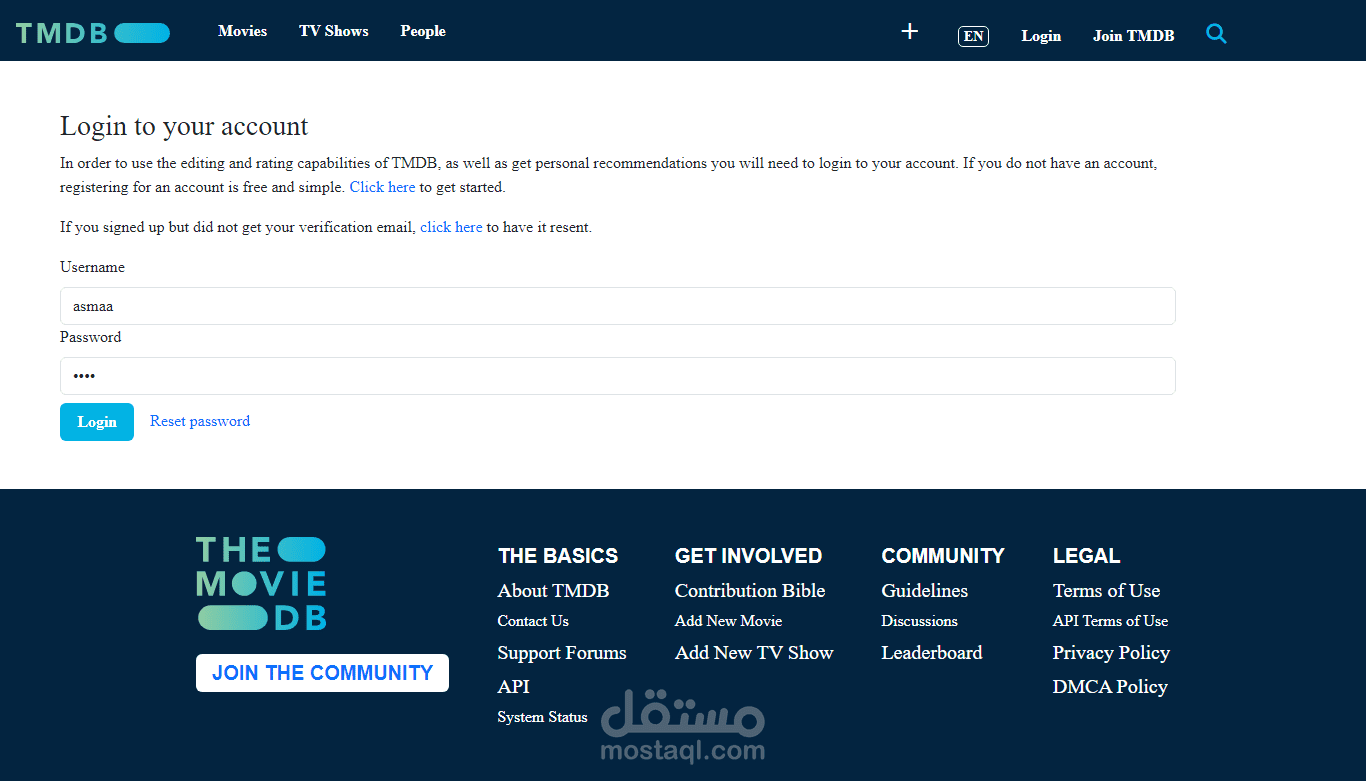The image size is (1366, 781).
Task: Open Support Forums footer link
Action: pos(562,653)
